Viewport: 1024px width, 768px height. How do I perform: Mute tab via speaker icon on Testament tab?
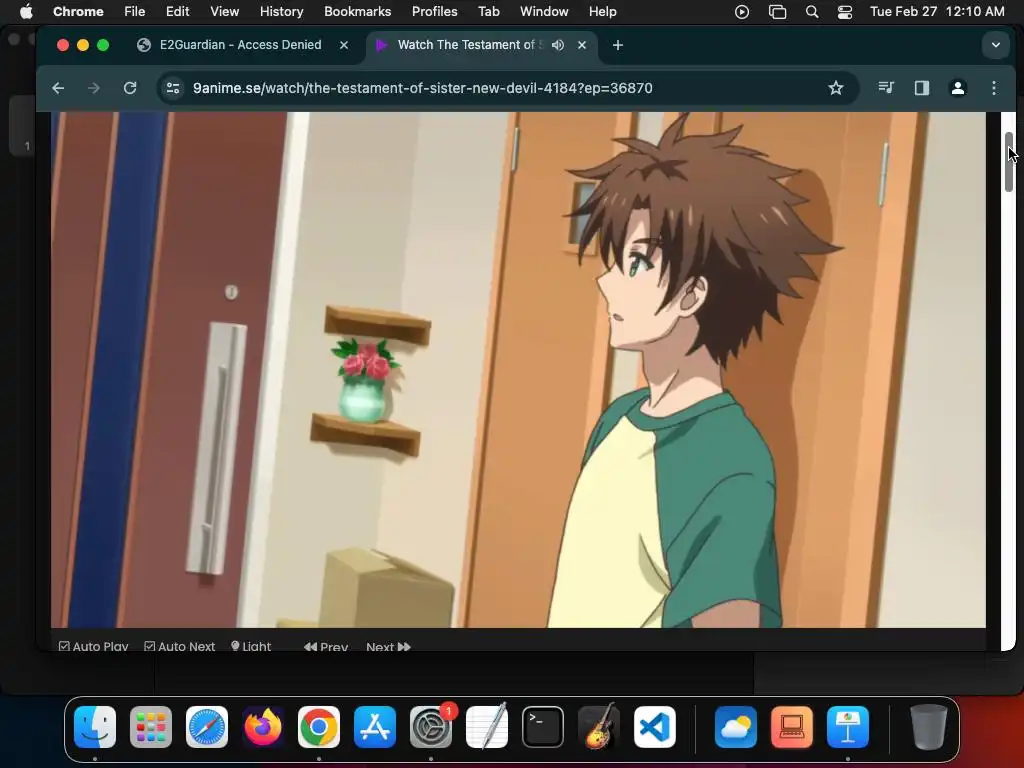[x=558, y=45]
